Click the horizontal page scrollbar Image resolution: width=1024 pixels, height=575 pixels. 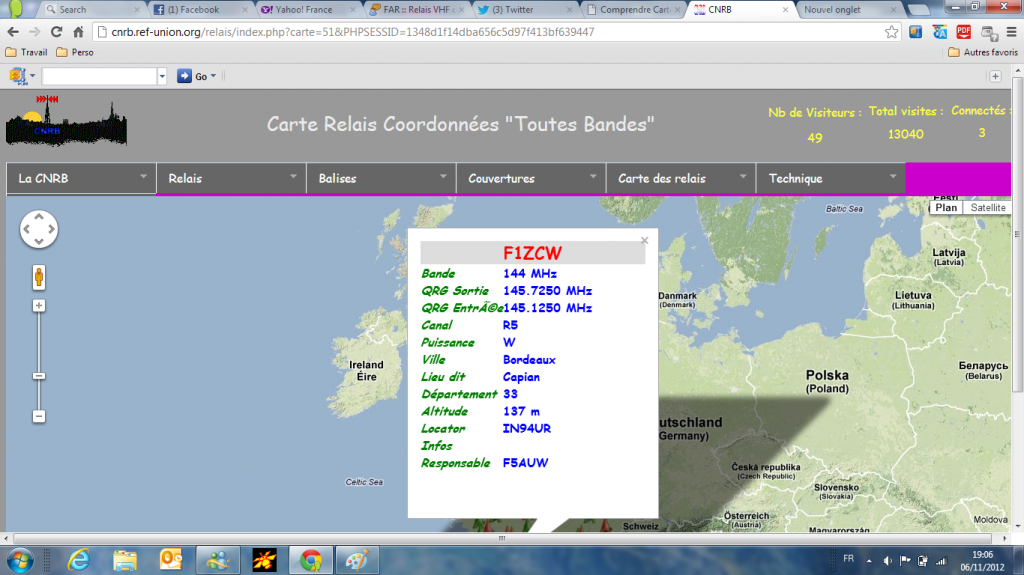click(502, 538)
